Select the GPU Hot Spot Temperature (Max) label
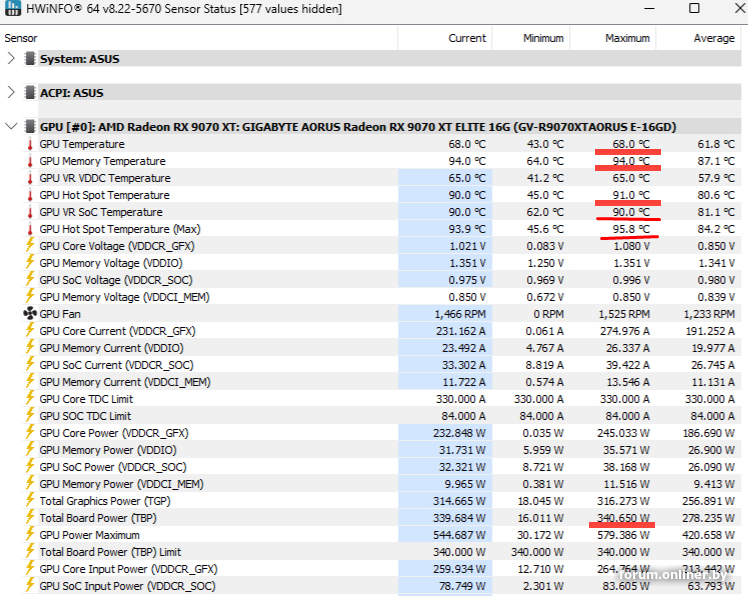 [120, 229]
